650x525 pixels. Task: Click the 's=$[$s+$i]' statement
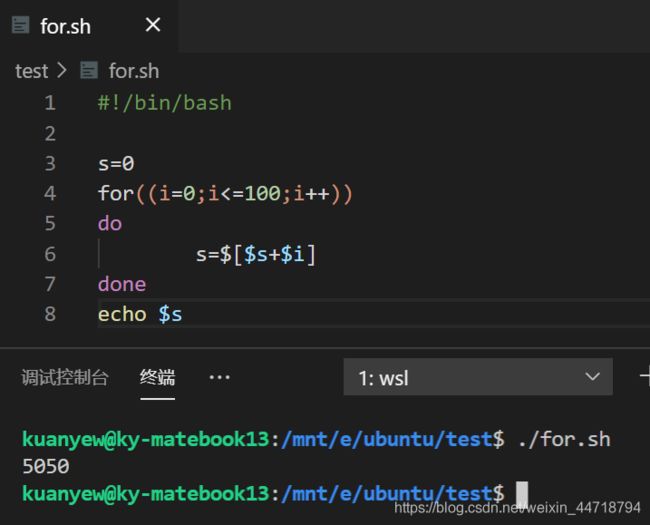(x=256, y=254)
